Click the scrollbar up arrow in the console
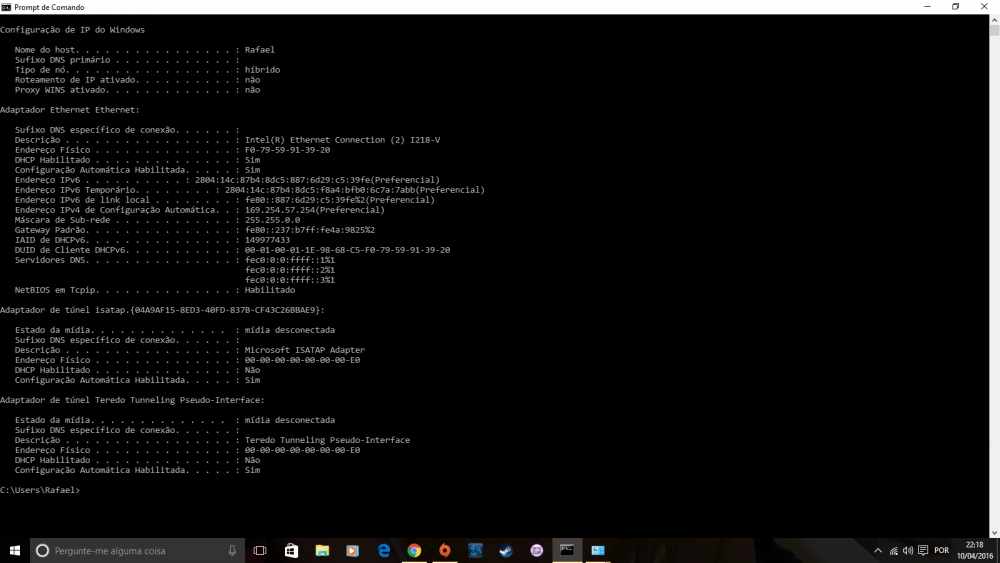Image resolution: width=1000 pixels, height=563 pixels. 994,18
